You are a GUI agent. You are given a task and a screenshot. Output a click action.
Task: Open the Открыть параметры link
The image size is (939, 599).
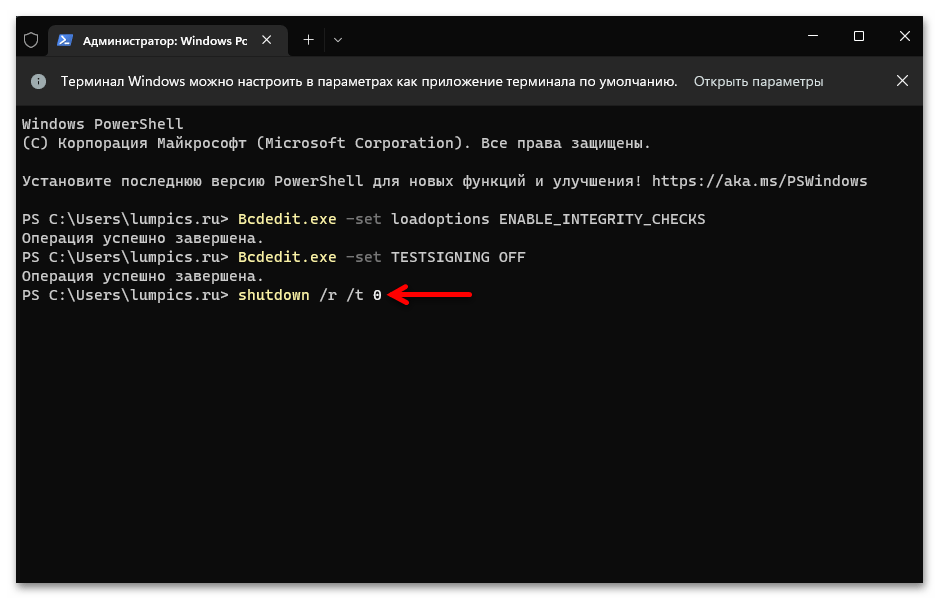758,81
